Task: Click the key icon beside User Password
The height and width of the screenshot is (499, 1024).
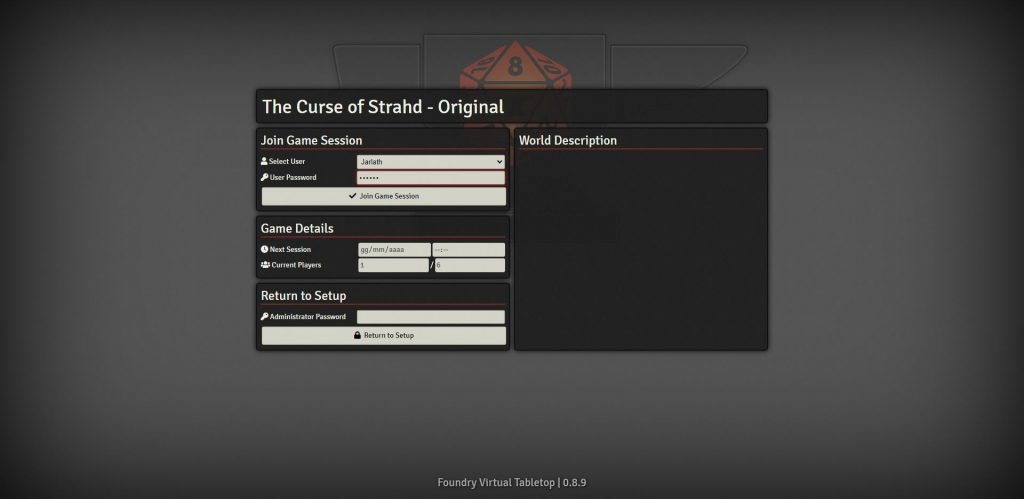Action: click(264, 178)
